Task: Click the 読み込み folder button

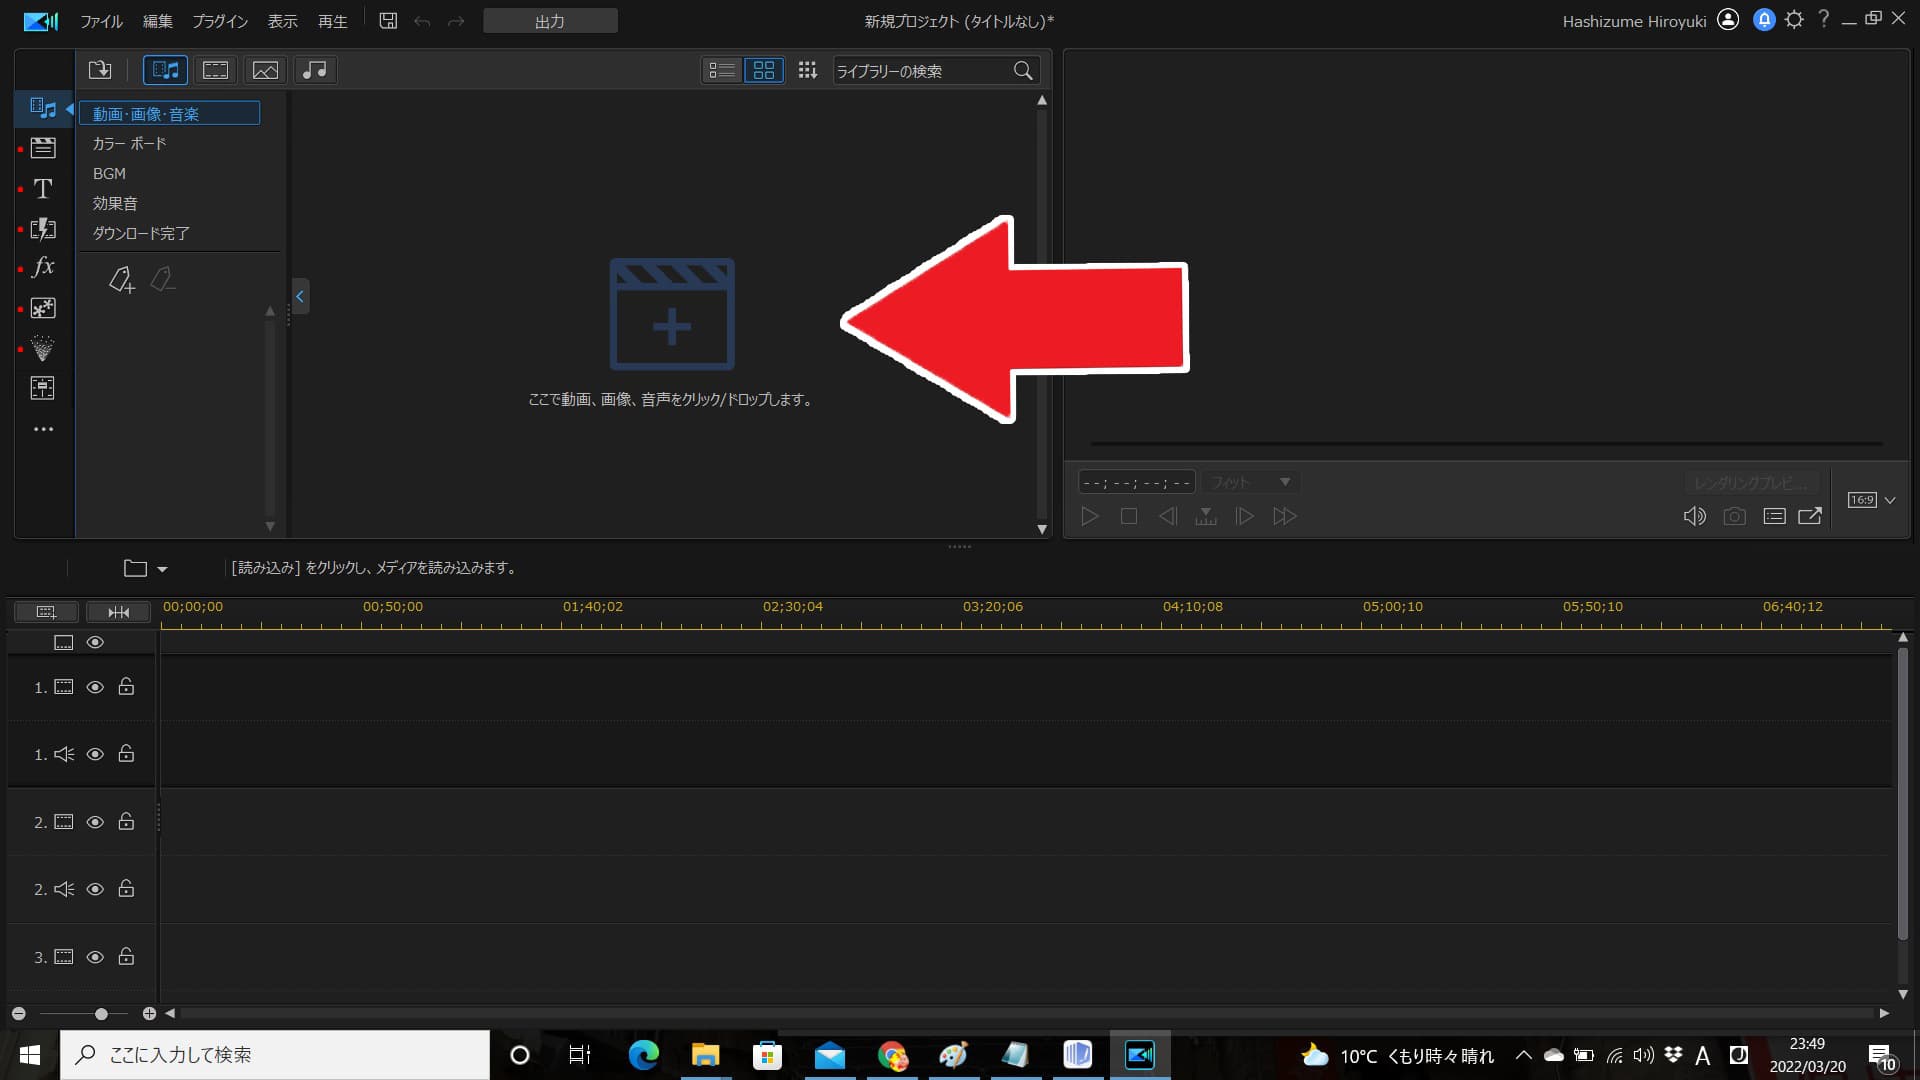Action: point(136,567)
